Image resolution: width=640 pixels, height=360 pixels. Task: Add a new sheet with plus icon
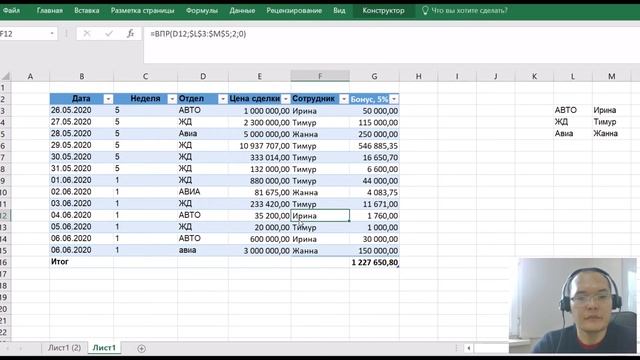point(141,348)
